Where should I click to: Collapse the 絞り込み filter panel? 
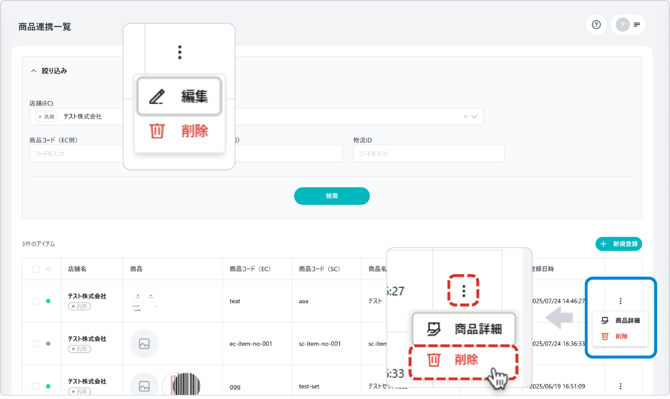pos(33,71)
